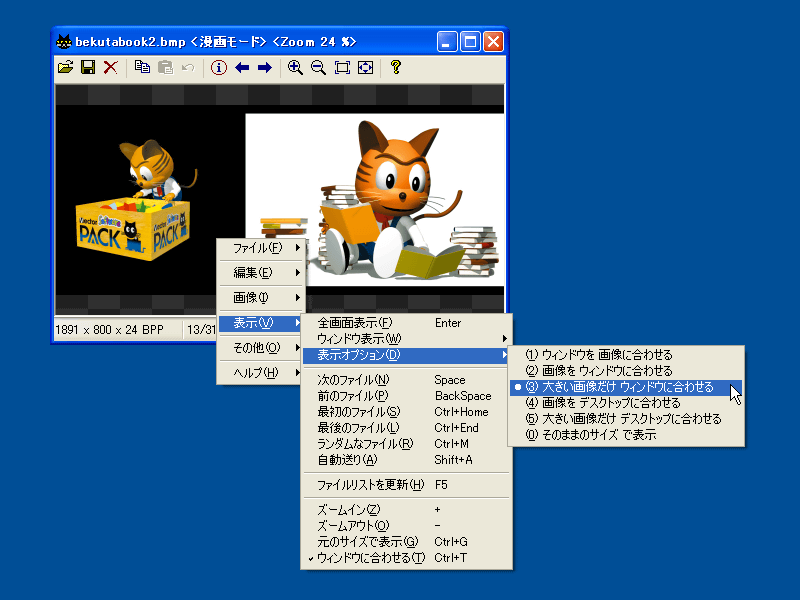Select option ① ウィンドウを画像に合わせる
This screenshot has height=600, width=800.
pos(627,355)
